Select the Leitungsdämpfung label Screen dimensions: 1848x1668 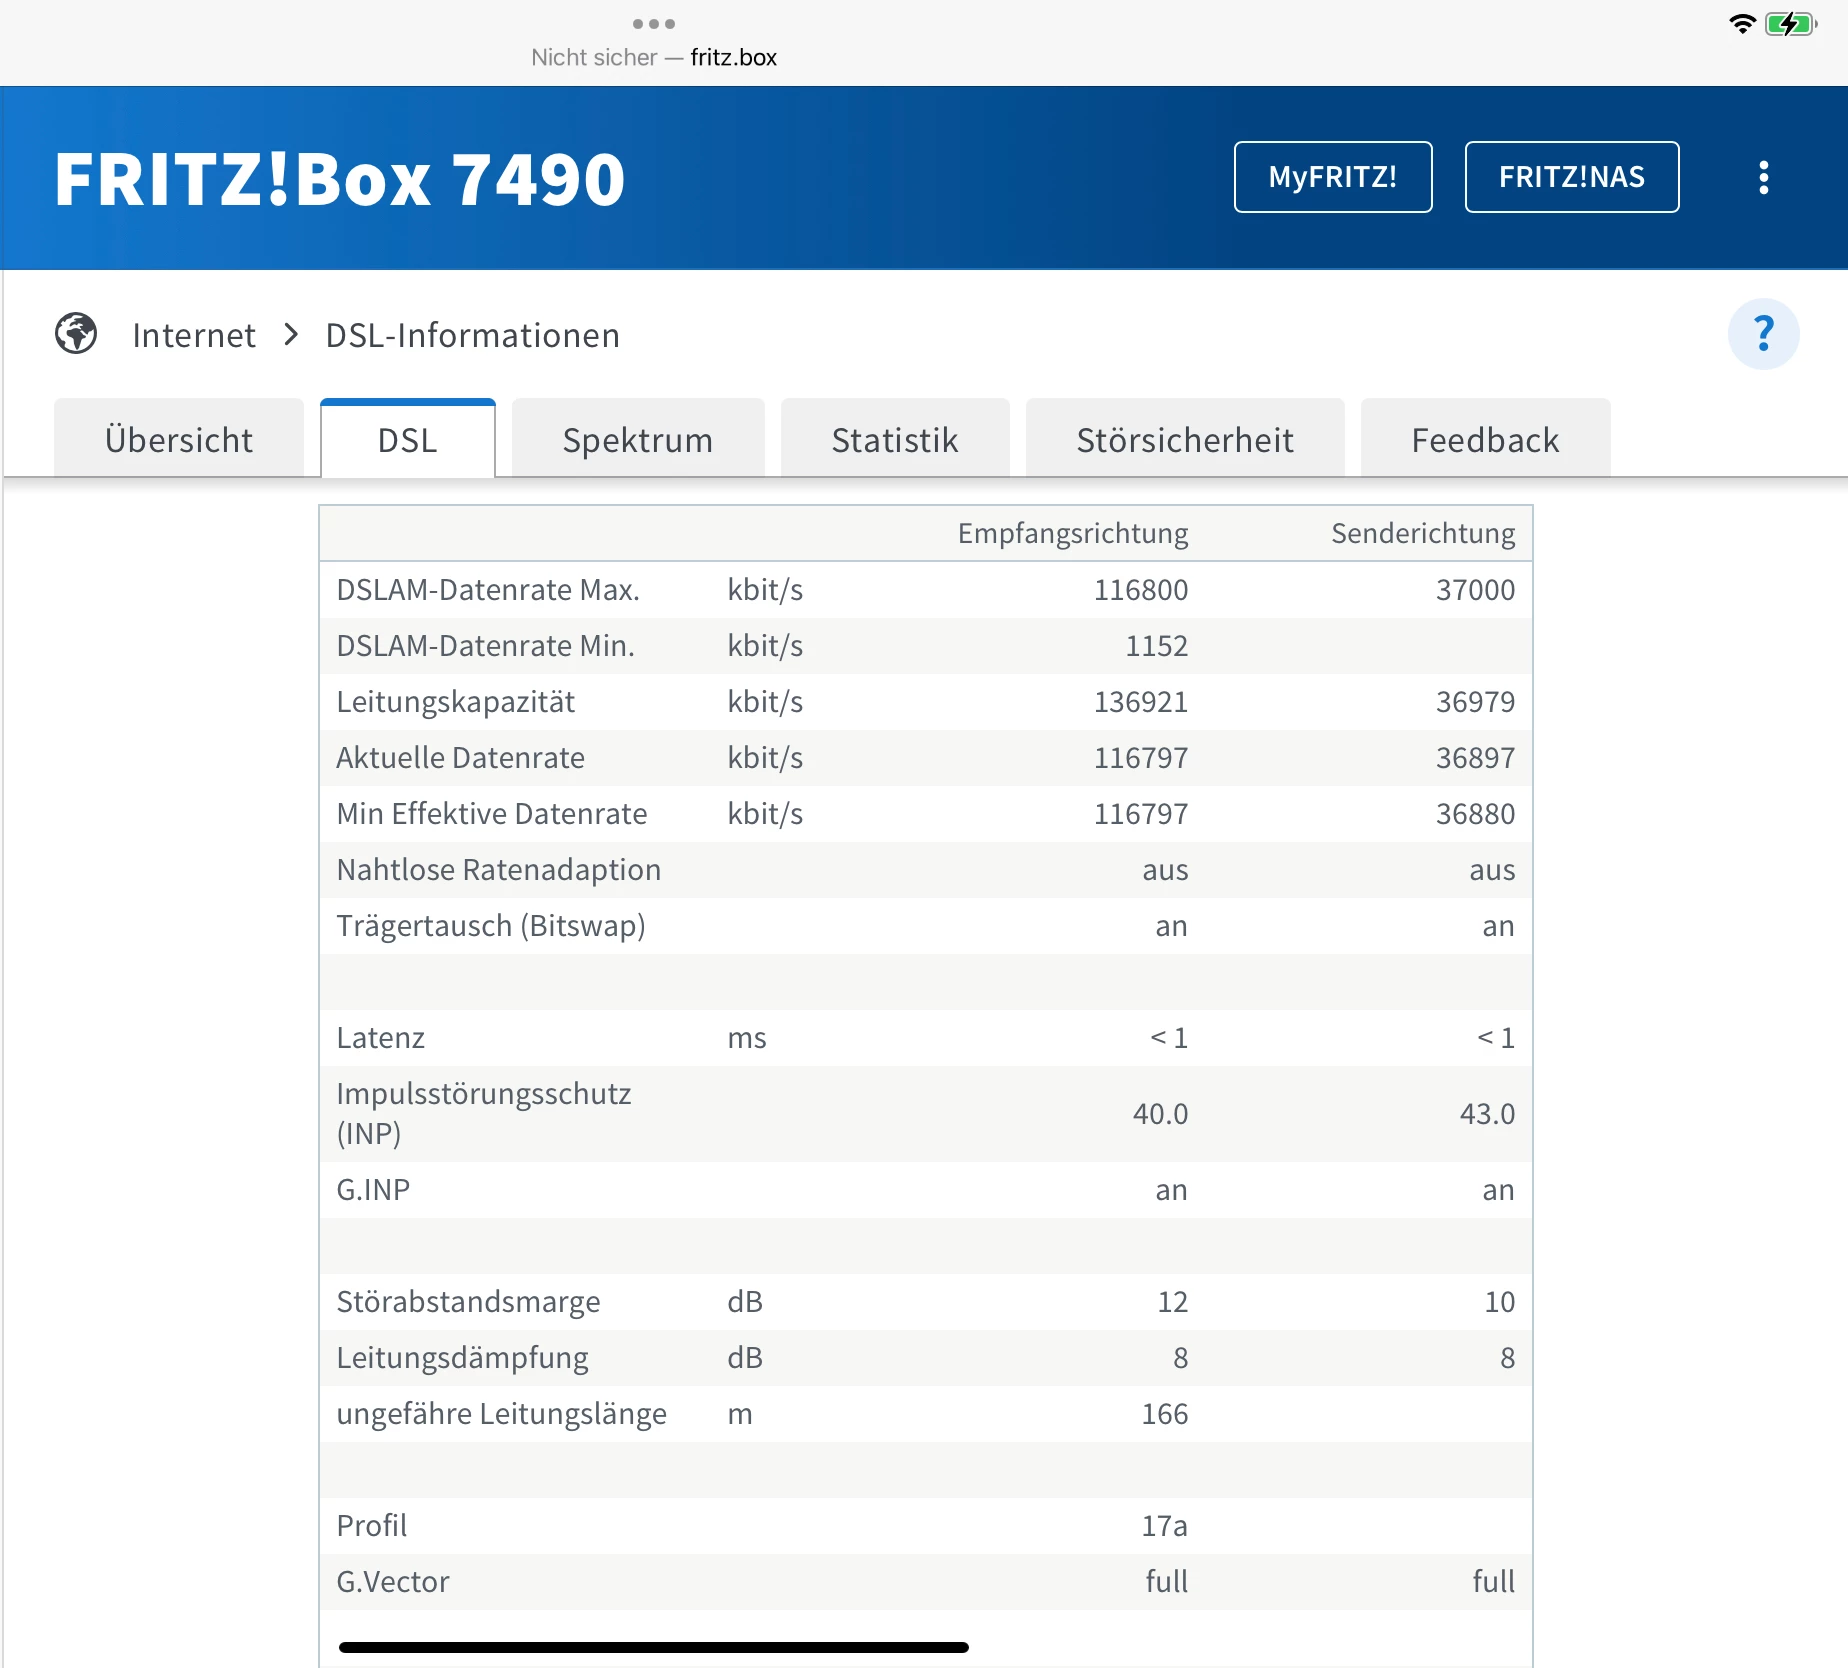pyautogui.click(x=463, y=1357)
